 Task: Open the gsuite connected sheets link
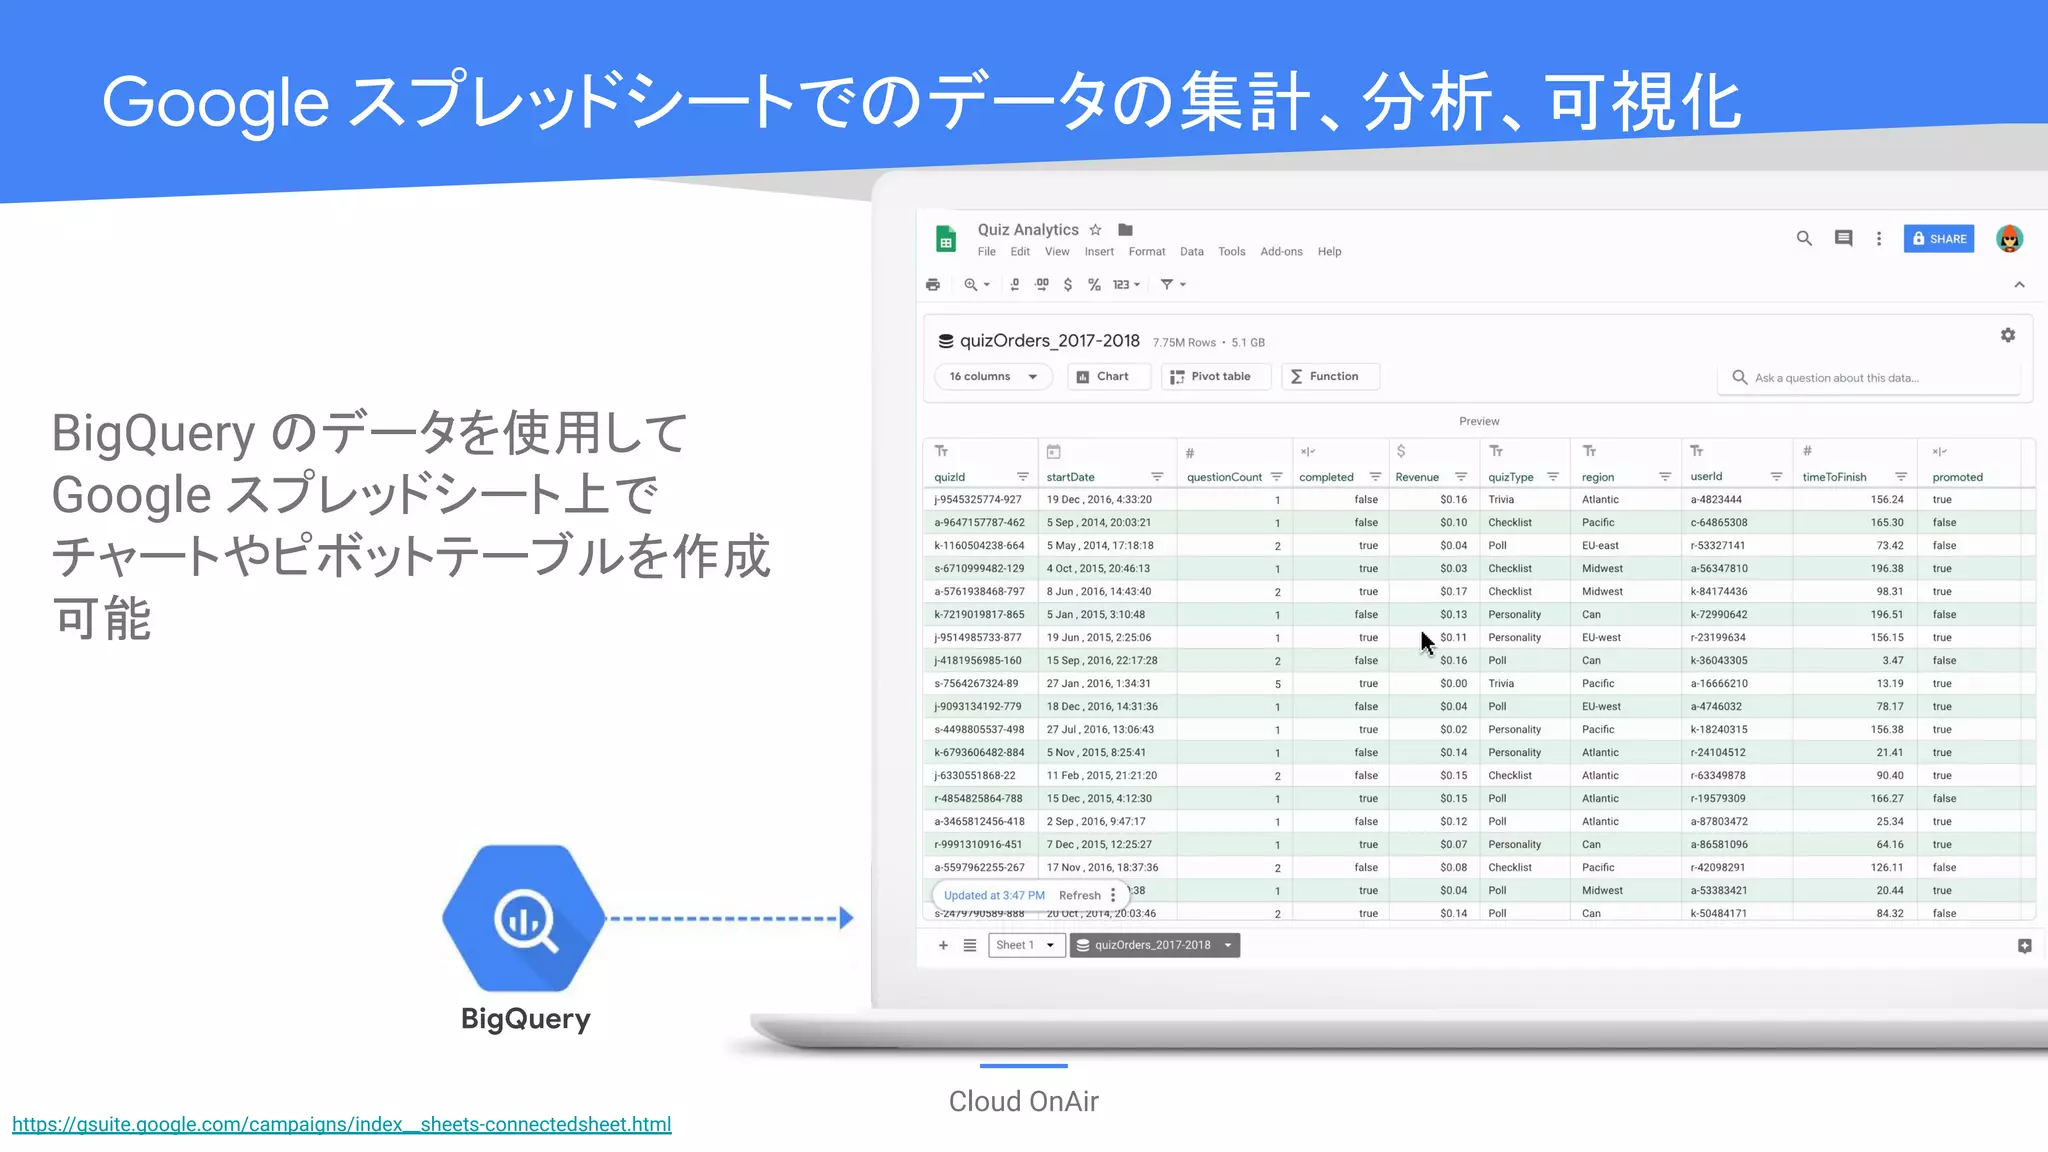coord(341,1124)
